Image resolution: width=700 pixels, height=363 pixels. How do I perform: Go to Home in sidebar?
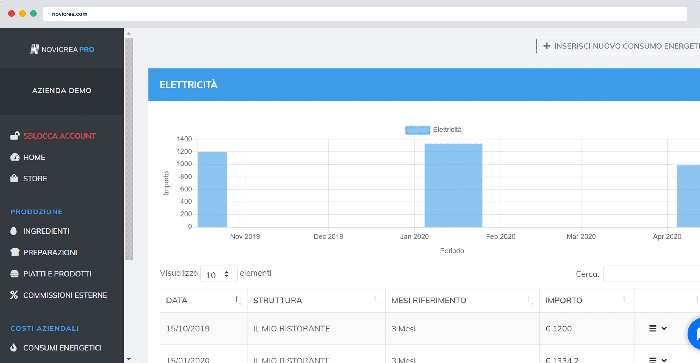click(34, 157)
